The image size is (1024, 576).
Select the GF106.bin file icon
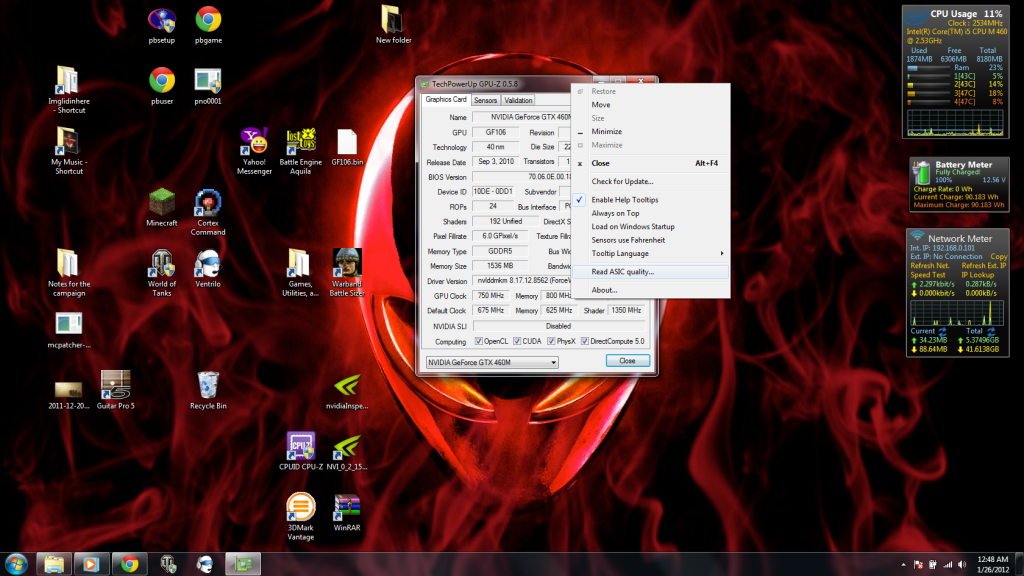pyautogui.click(x=347, y=148)
